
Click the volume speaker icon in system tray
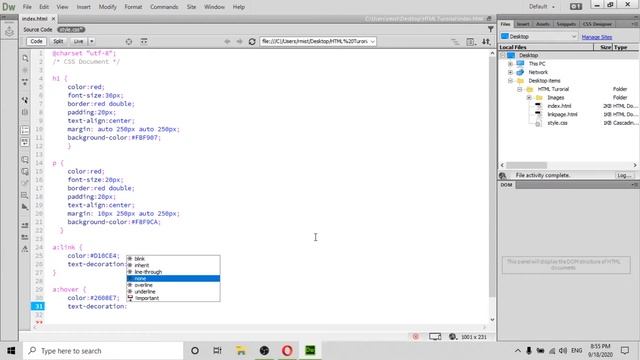(x=563, y=351)
